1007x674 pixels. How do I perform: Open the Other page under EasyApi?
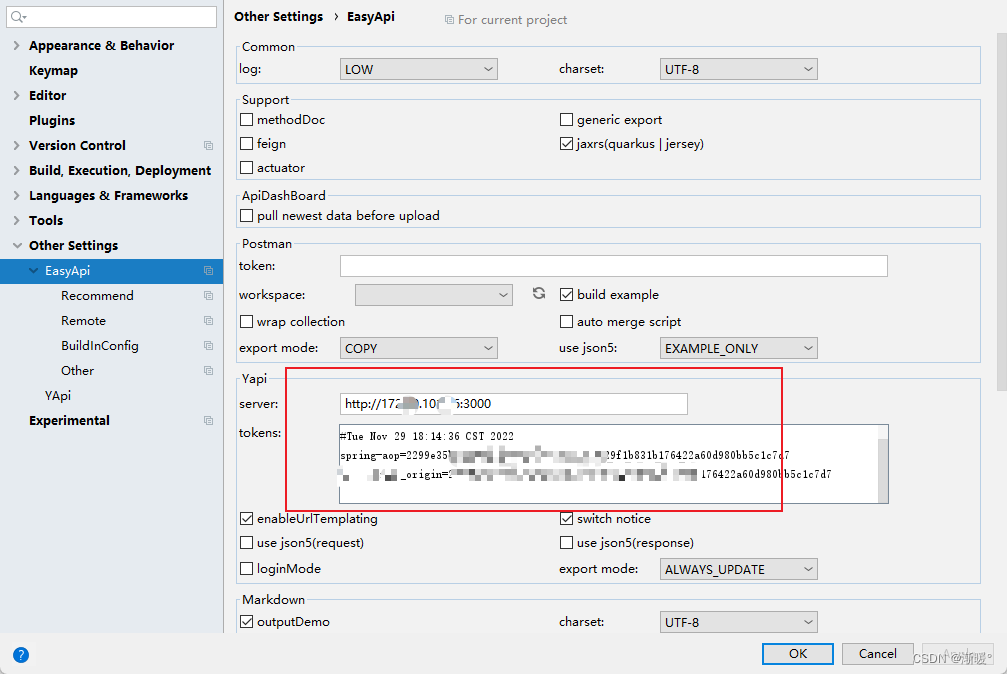(x=77, y=371)
